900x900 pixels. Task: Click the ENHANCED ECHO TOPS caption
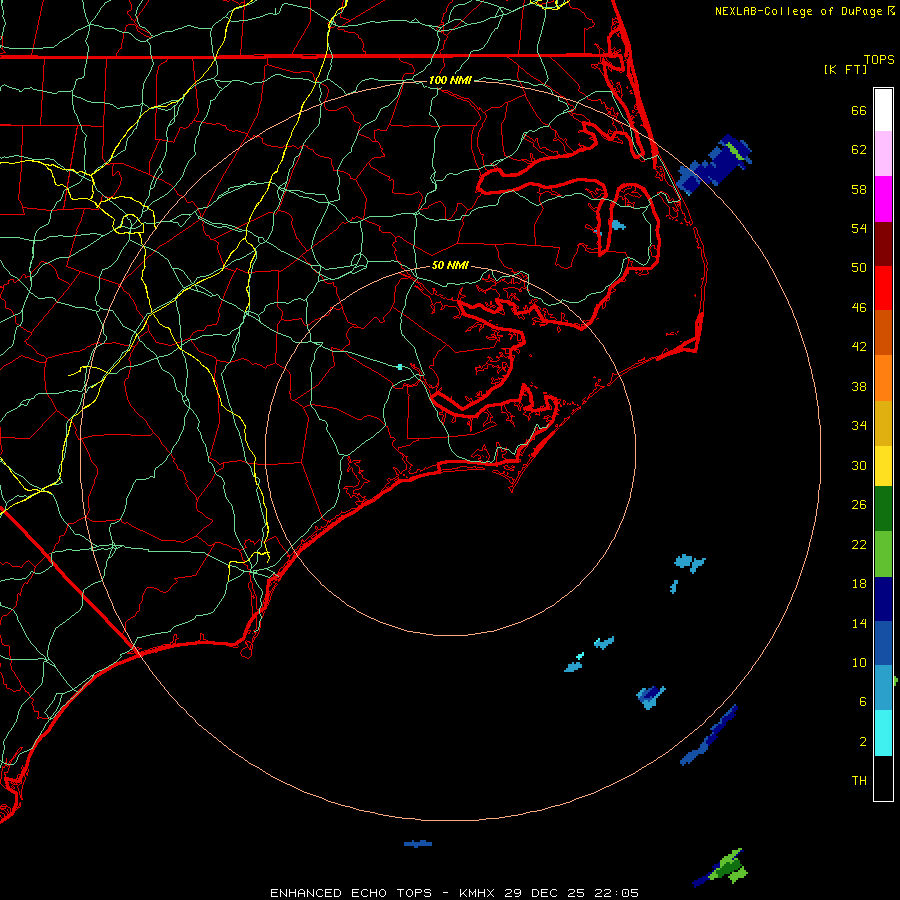(x=351, y=893)
